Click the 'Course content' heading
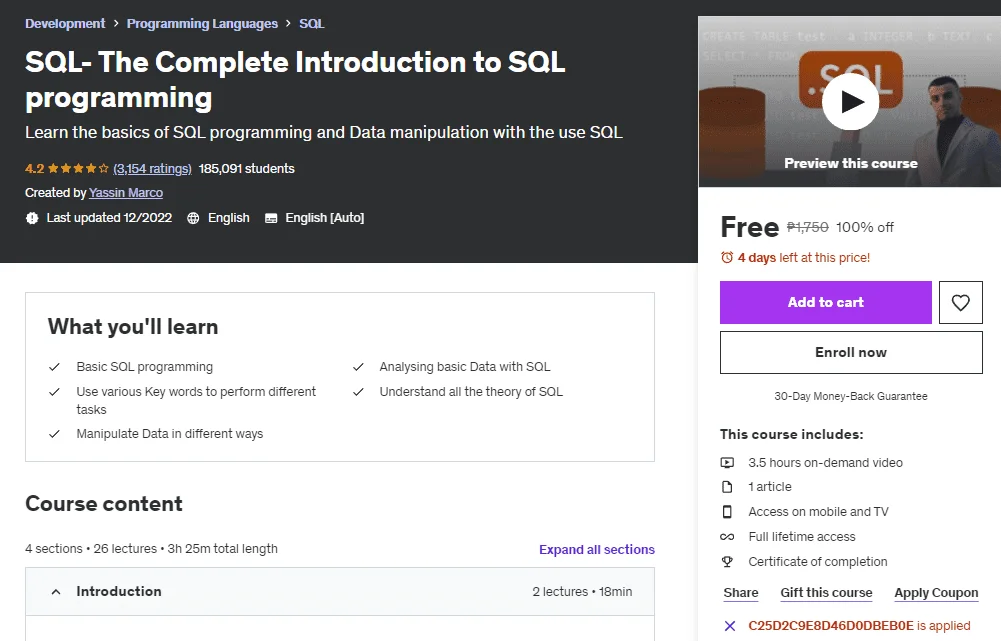1001x641 pixels. tap(104, 504)
